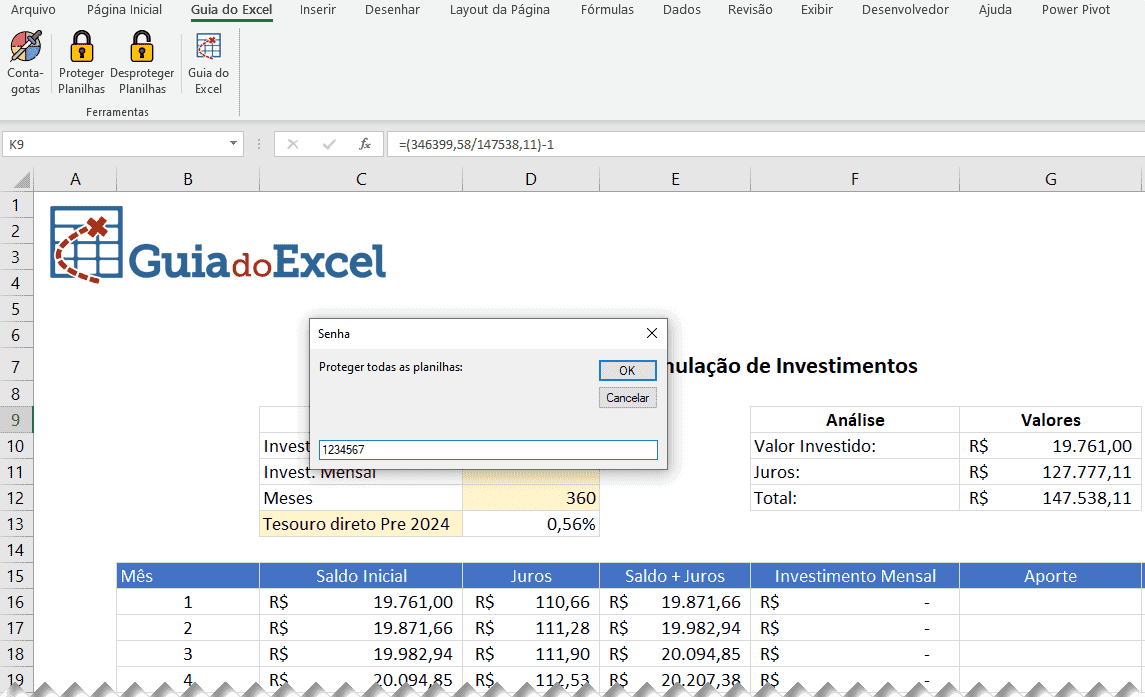Click the Mês column header cell

[188, 576]
